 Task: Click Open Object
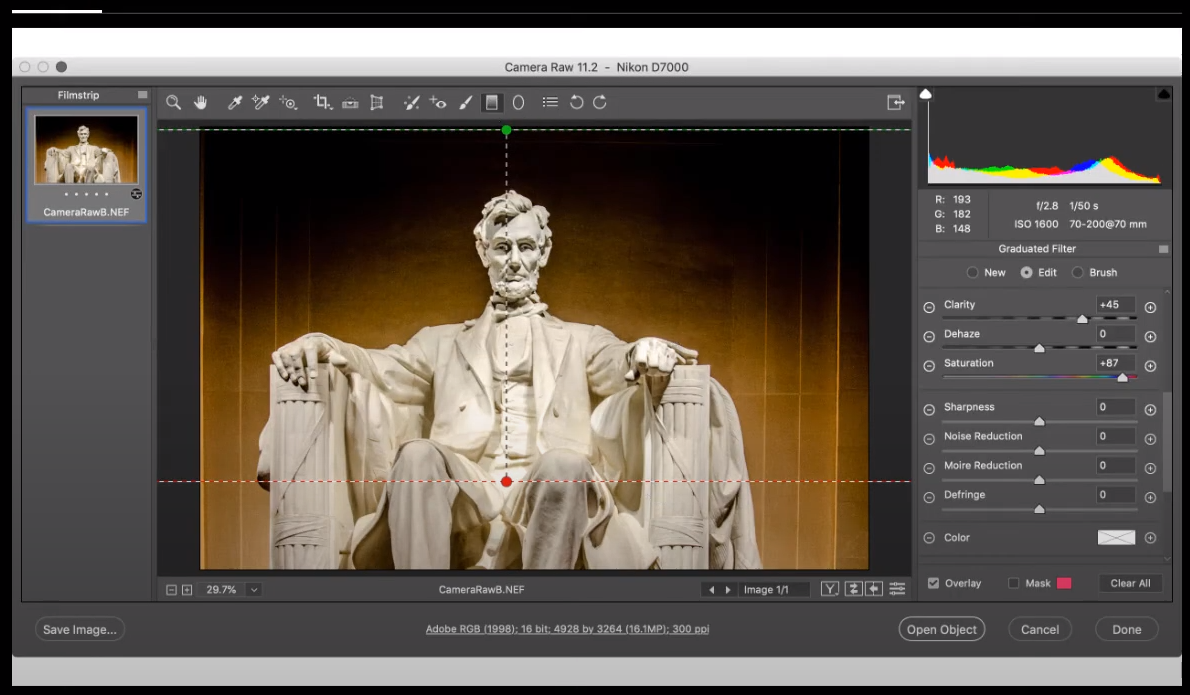point(941,629)
